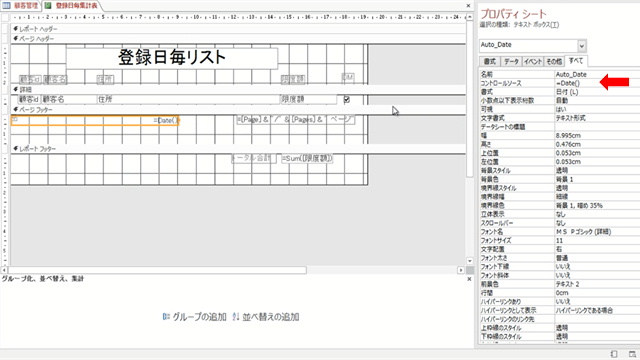Click the horizontal scrollbar left arrow

point(4,270)
